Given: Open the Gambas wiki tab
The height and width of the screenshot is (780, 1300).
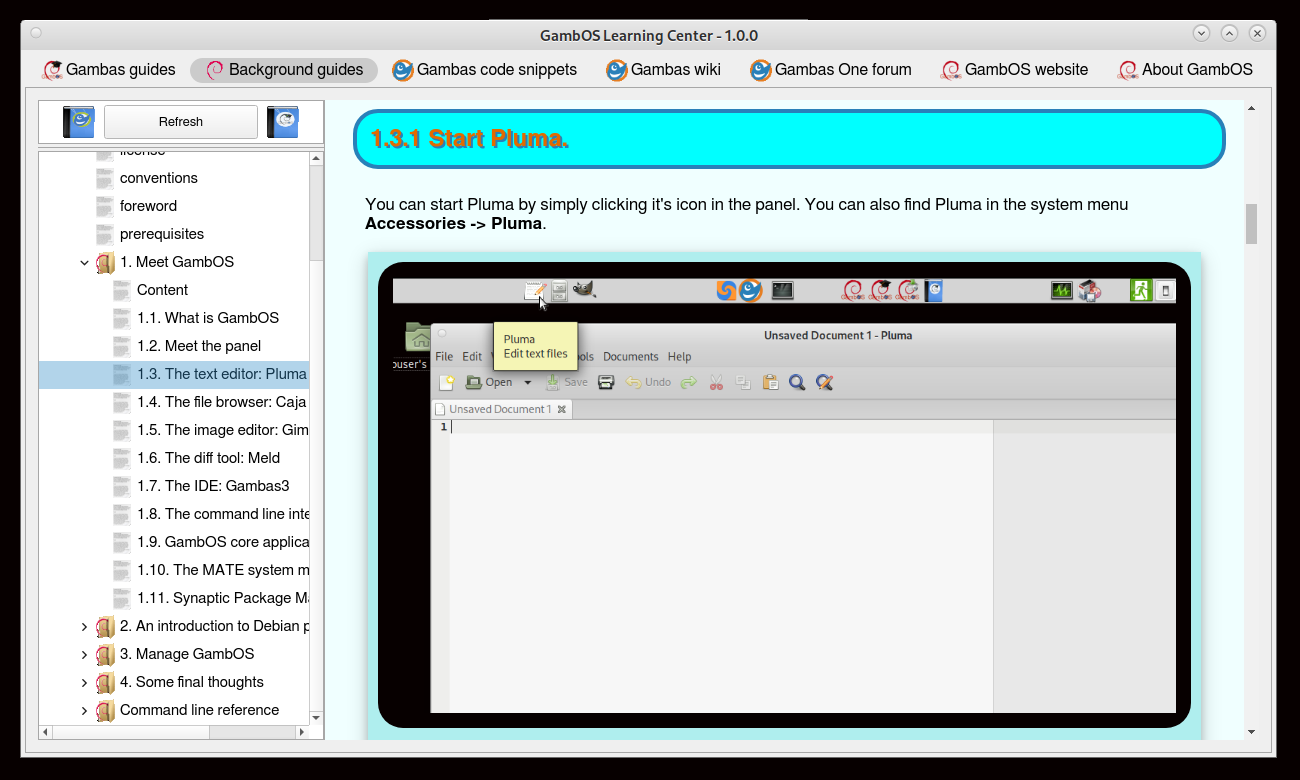Looking at the screenshot, I should point(663,70).
